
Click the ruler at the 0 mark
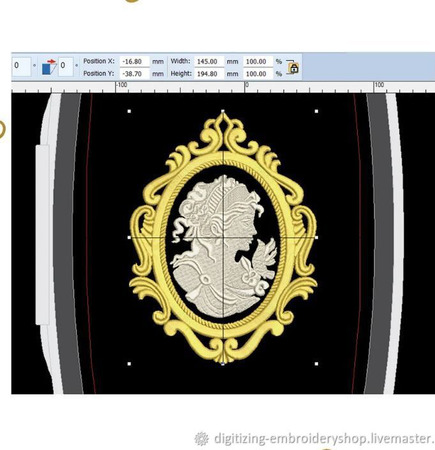point(246,86)
